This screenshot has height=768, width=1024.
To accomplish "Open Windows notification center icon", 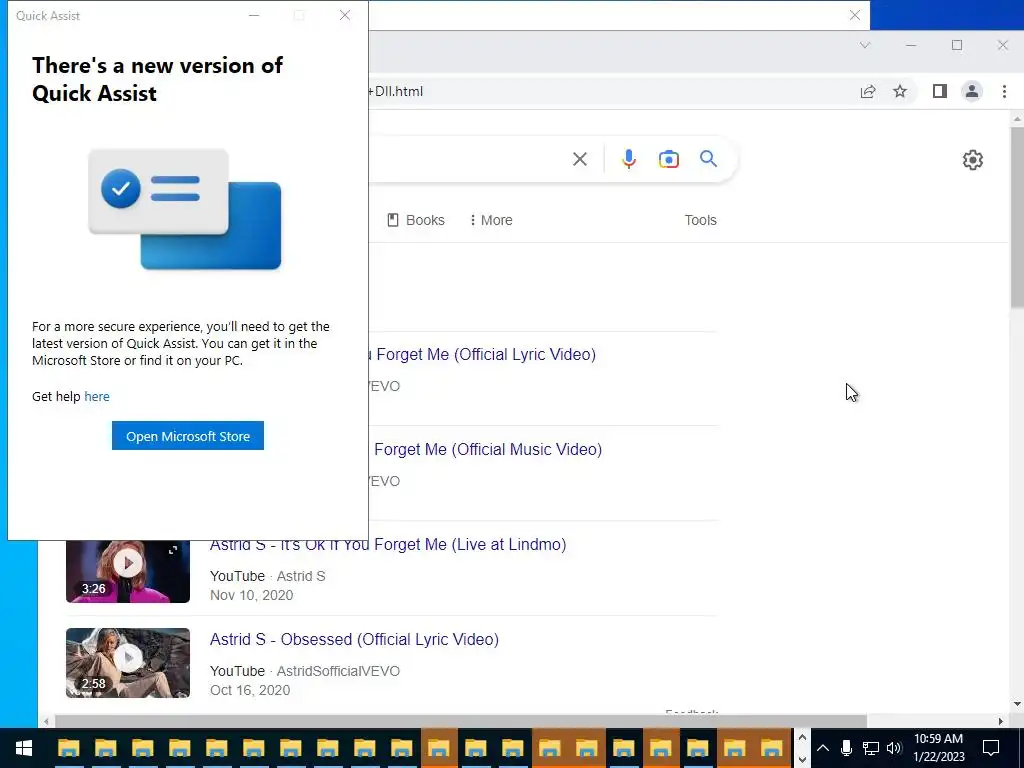I will click(991, 748).
